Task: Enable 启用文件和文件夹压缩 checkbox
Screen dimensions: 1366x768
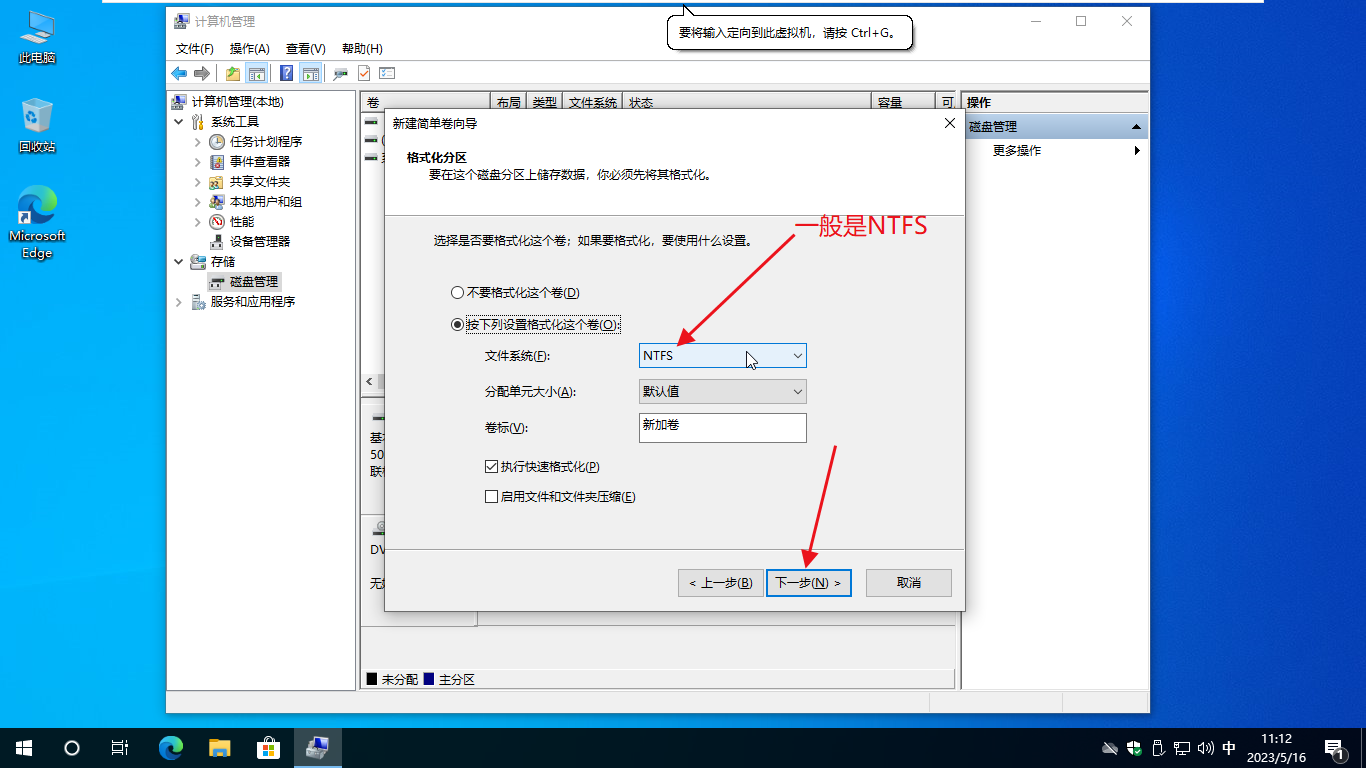Action: (x=491, y=496)
